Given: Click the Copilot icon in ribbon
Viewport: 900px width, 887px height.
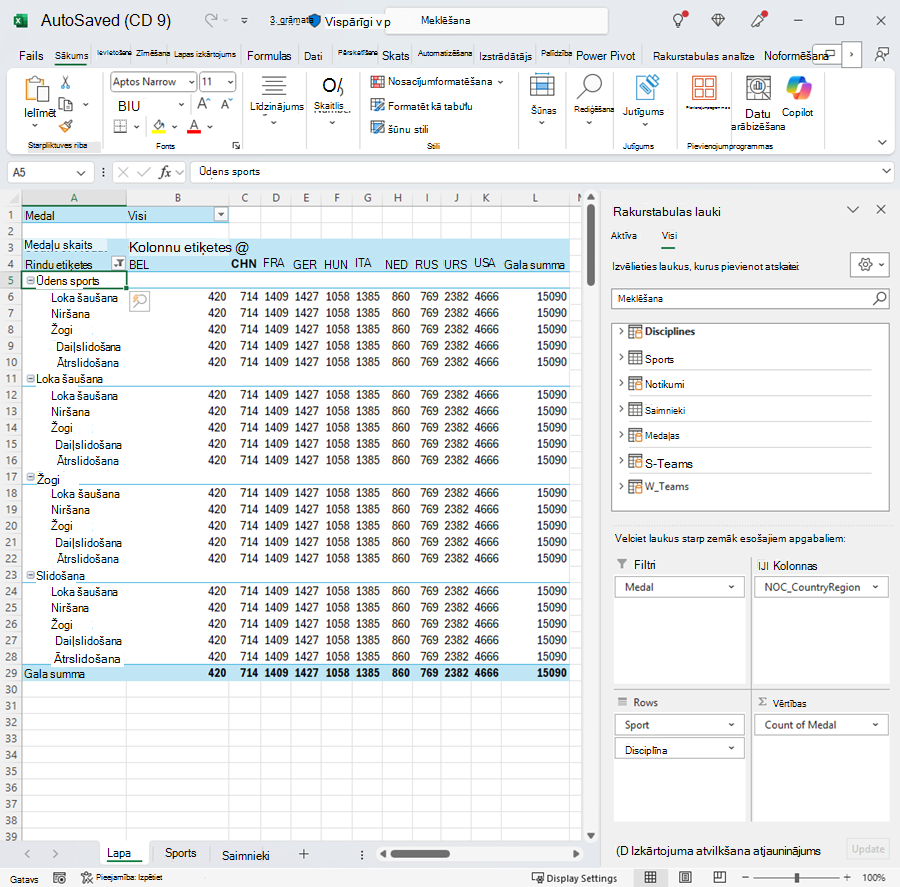Looking at the screenshot, I should coord(798,88).
